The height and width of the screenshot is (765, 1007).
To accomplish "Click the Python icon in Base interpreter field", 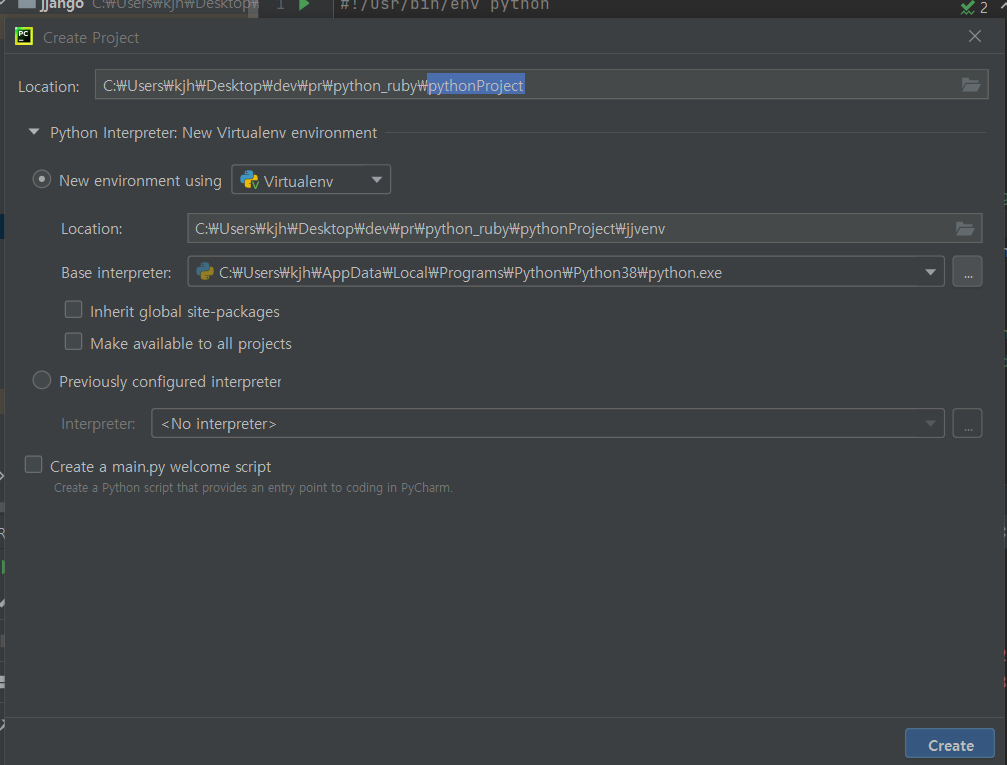I will click(205, 272).
